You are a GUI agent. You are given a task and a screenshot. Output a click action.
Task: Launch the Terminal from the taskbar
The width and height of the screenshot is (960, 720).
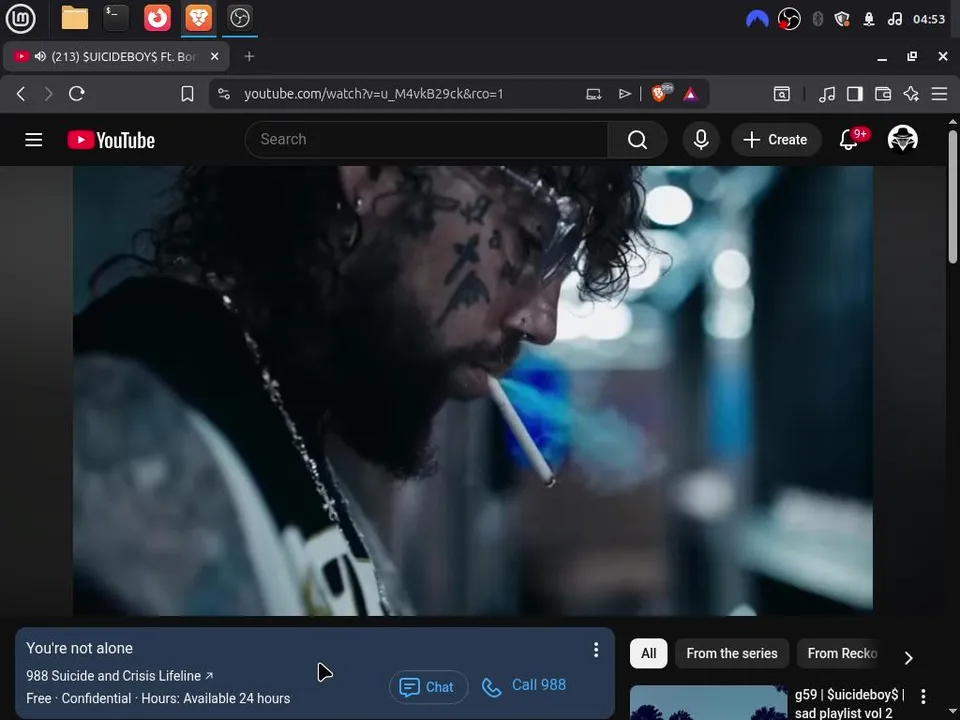pyautogui.click(x=116, y=18)
